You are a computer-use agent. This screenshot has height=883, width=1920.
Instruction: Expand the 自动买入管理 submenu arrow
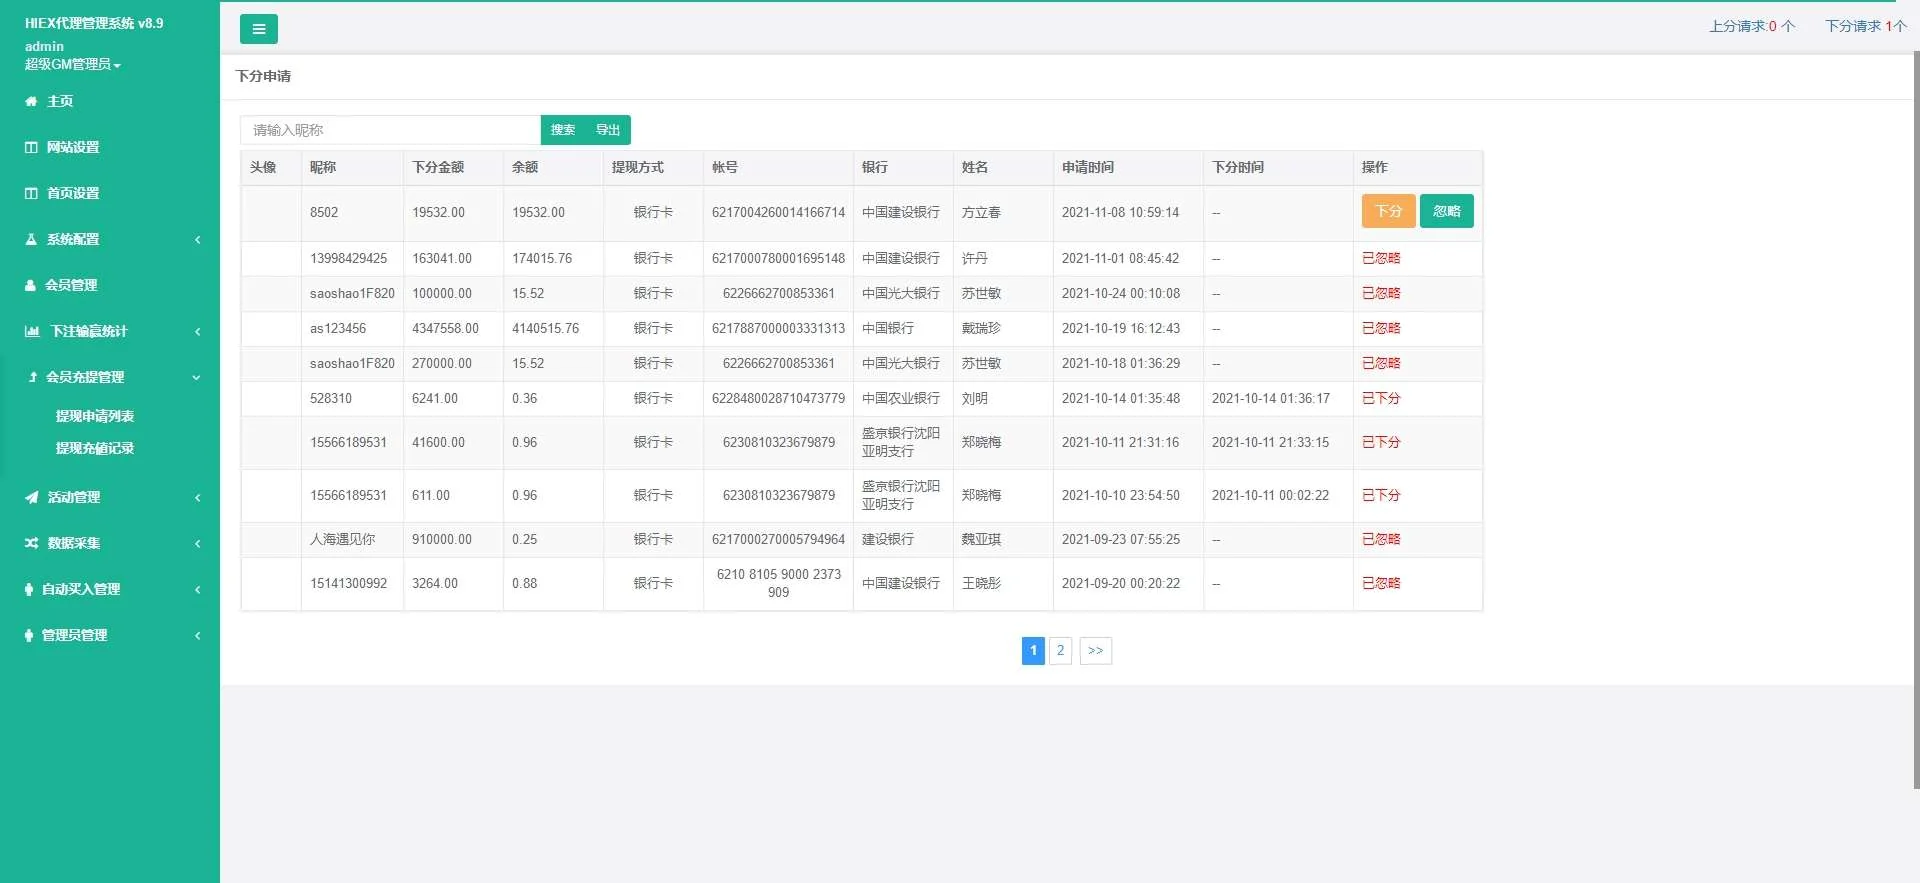[197, 589]
